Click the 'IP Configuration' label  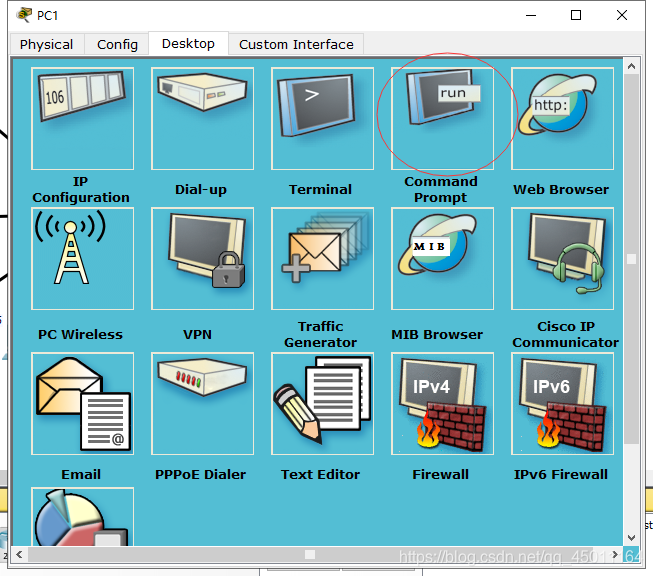tap(81, 190)
